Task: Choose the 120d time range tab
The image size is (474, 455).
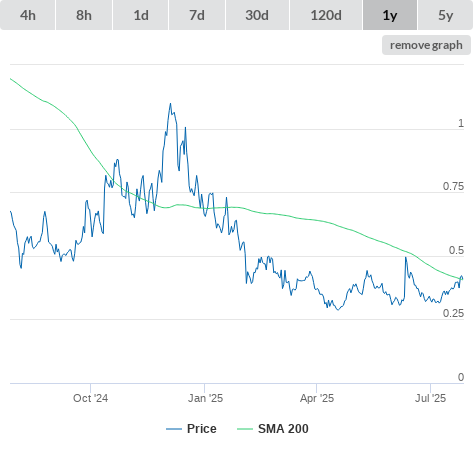Action: pyautogui.click(x=326, y=15)
